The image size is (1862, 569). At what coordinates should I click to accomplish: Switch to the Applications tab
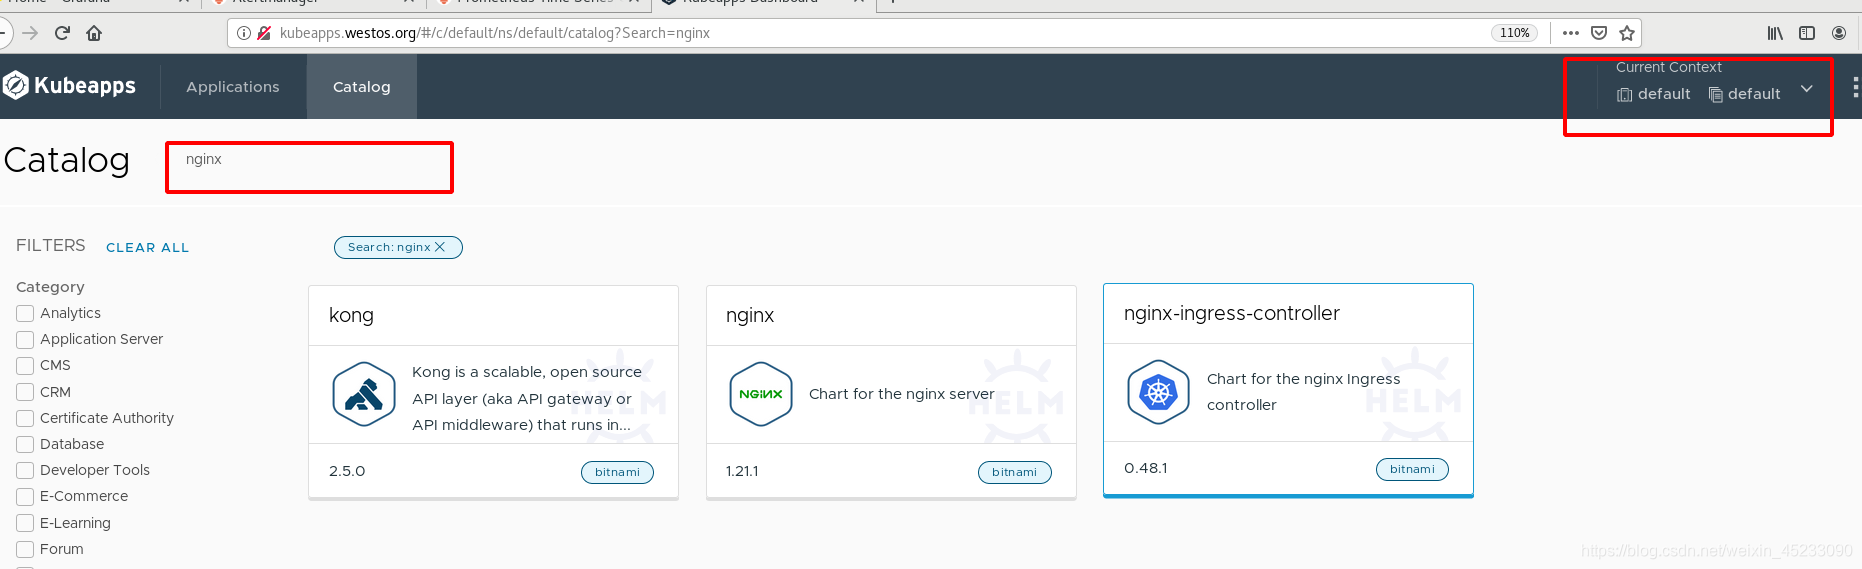pos(233,87)
